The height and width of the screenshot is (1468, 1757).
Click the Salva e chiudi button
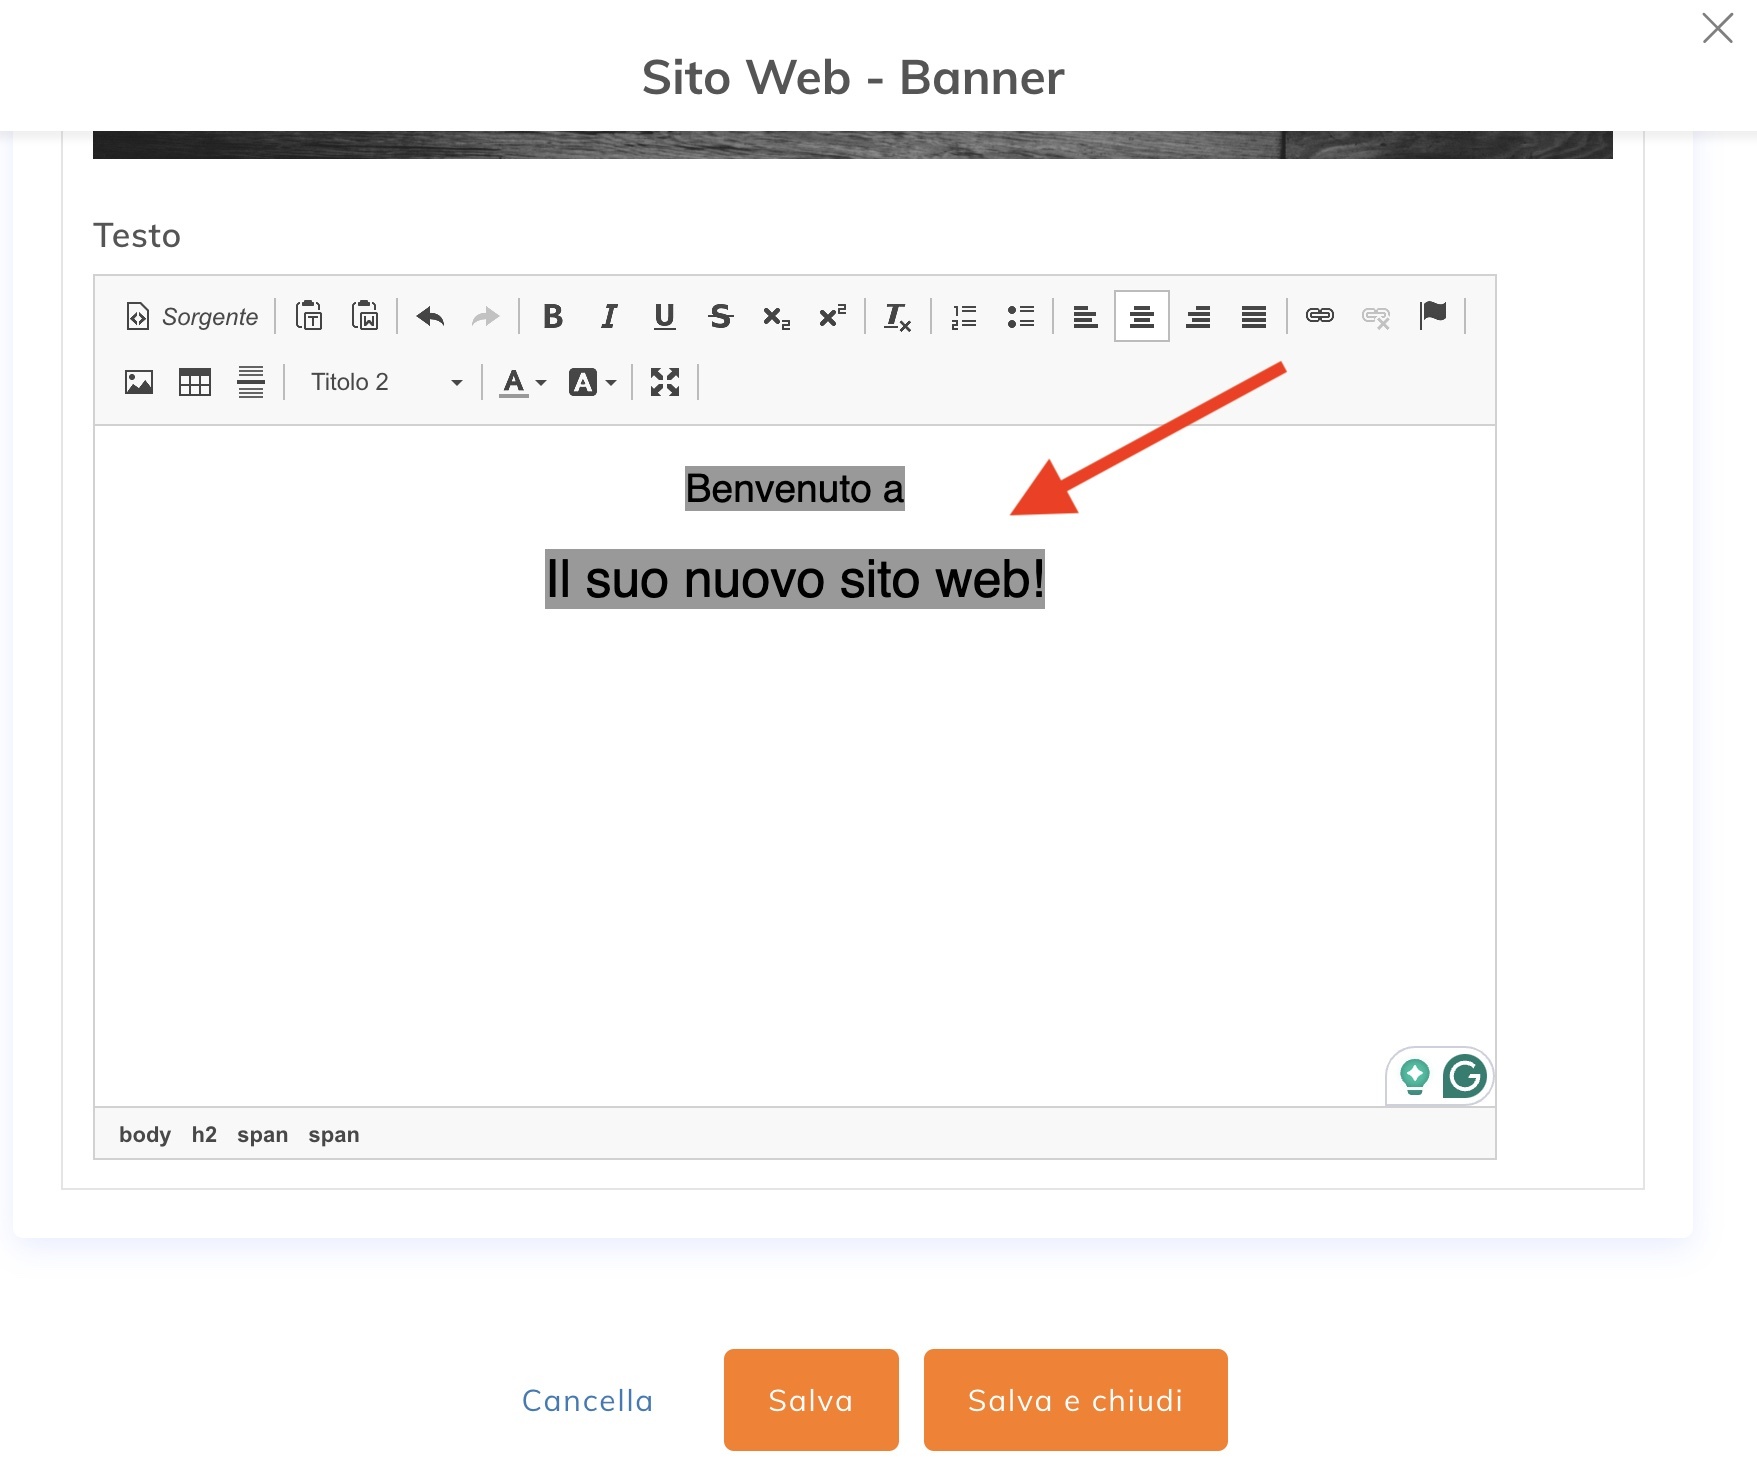[x=1075, y=1400]
